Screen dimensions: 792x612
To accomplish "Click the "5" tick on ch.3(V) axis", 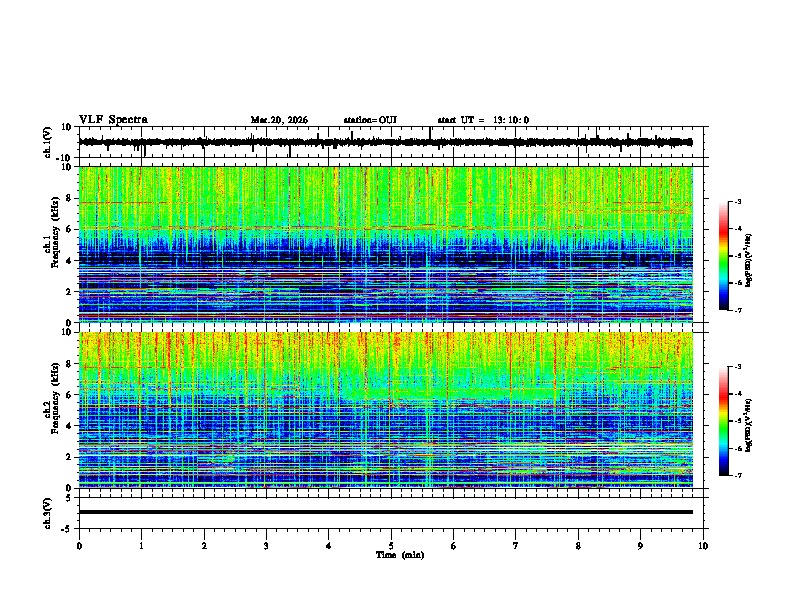I will click(69, 498).
